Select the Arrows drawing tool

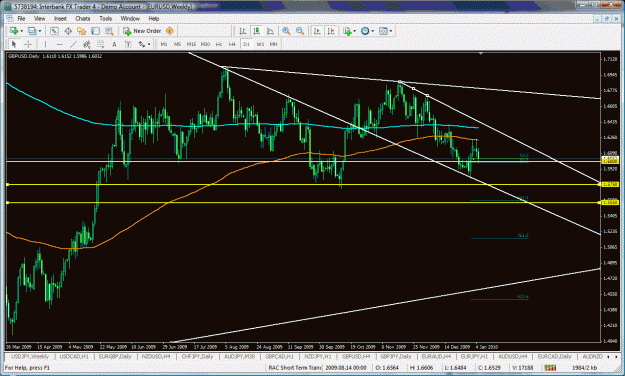pyautogui.click(x=142, y=44)
